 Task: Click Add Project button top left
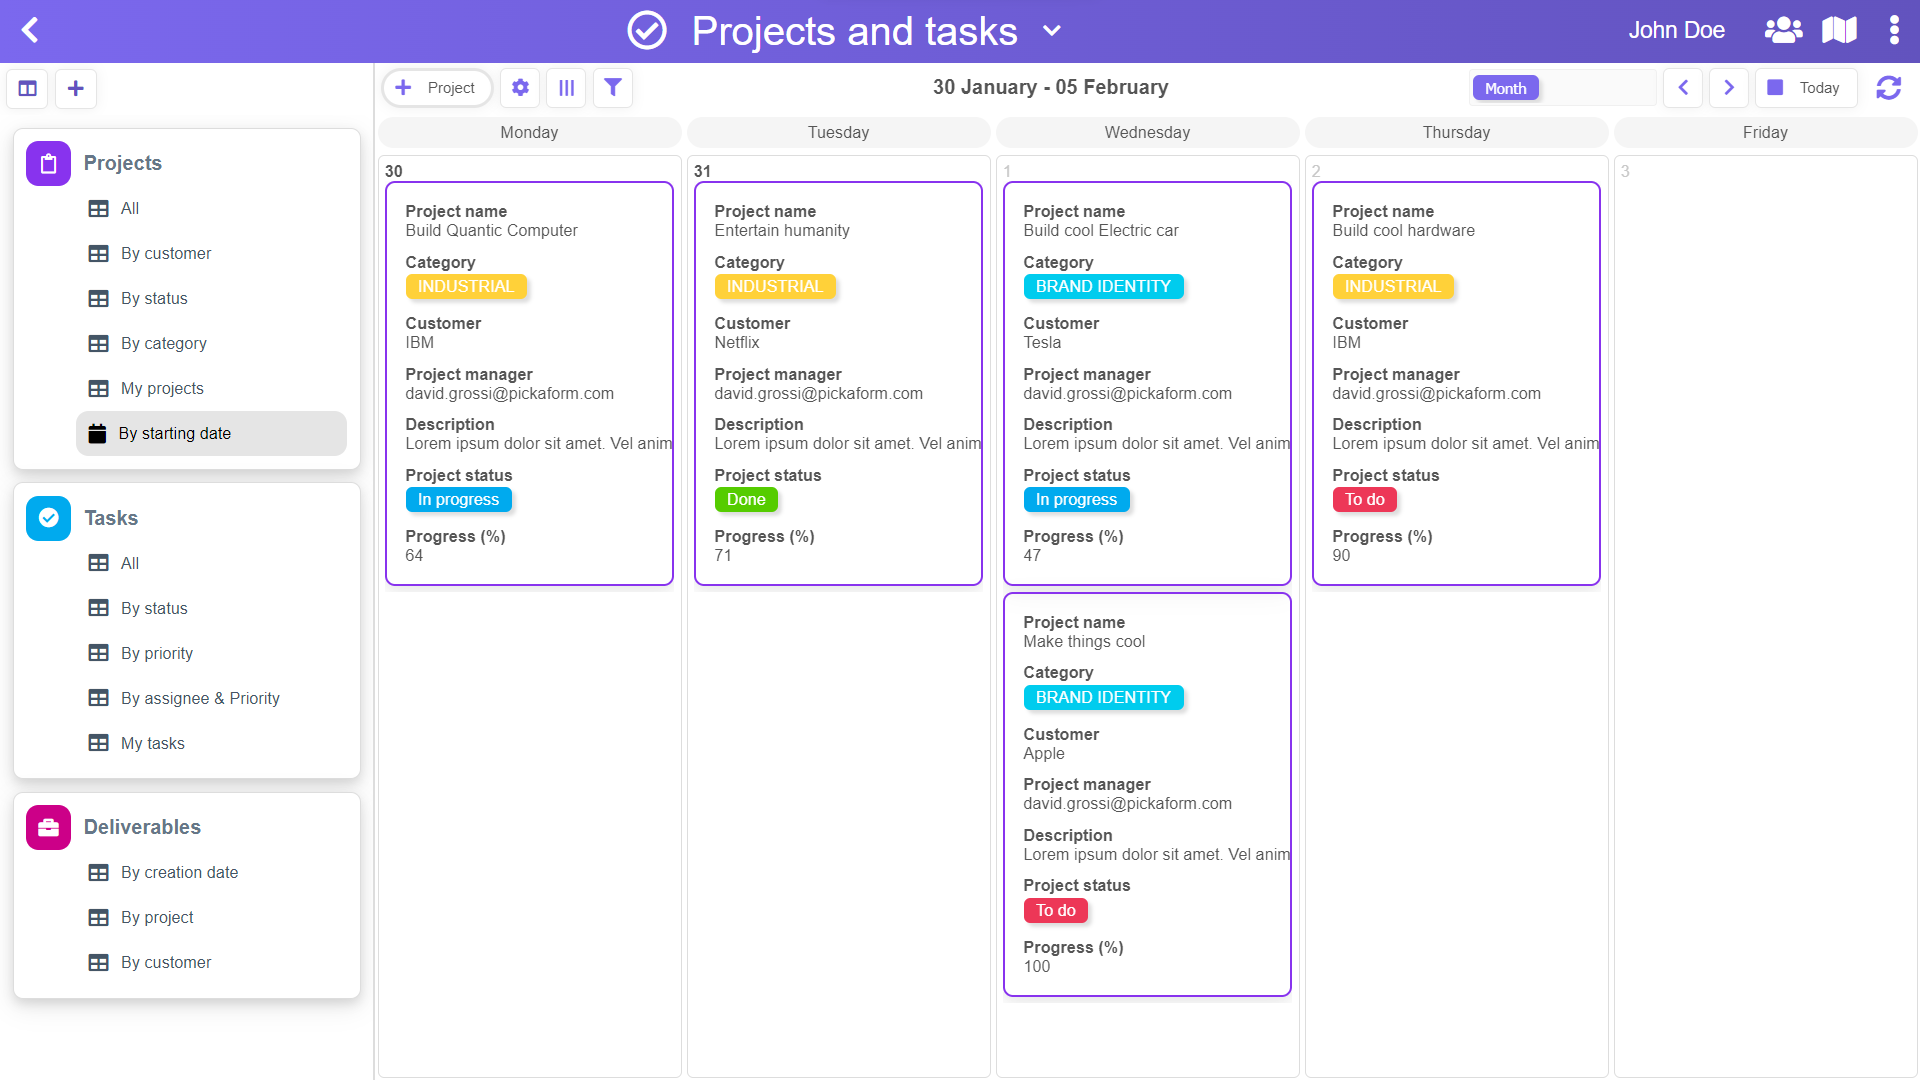point(436,88)
